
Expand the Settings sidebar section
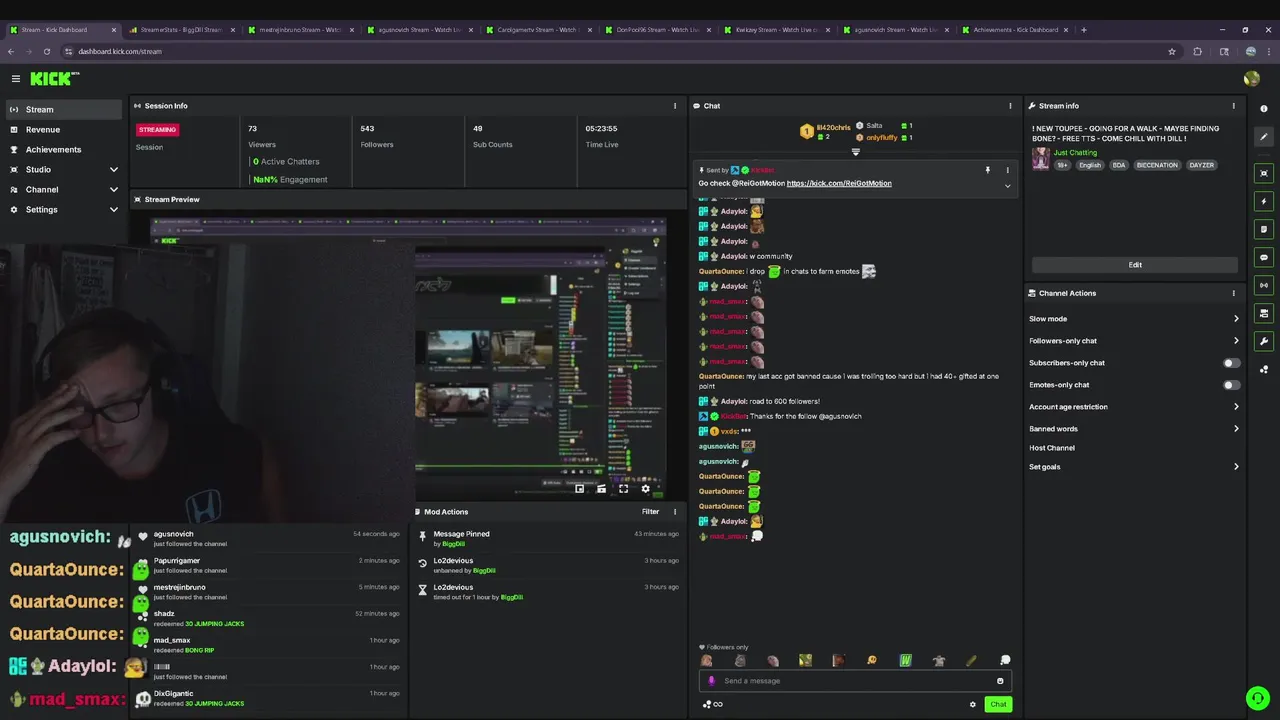click(63, 209)
